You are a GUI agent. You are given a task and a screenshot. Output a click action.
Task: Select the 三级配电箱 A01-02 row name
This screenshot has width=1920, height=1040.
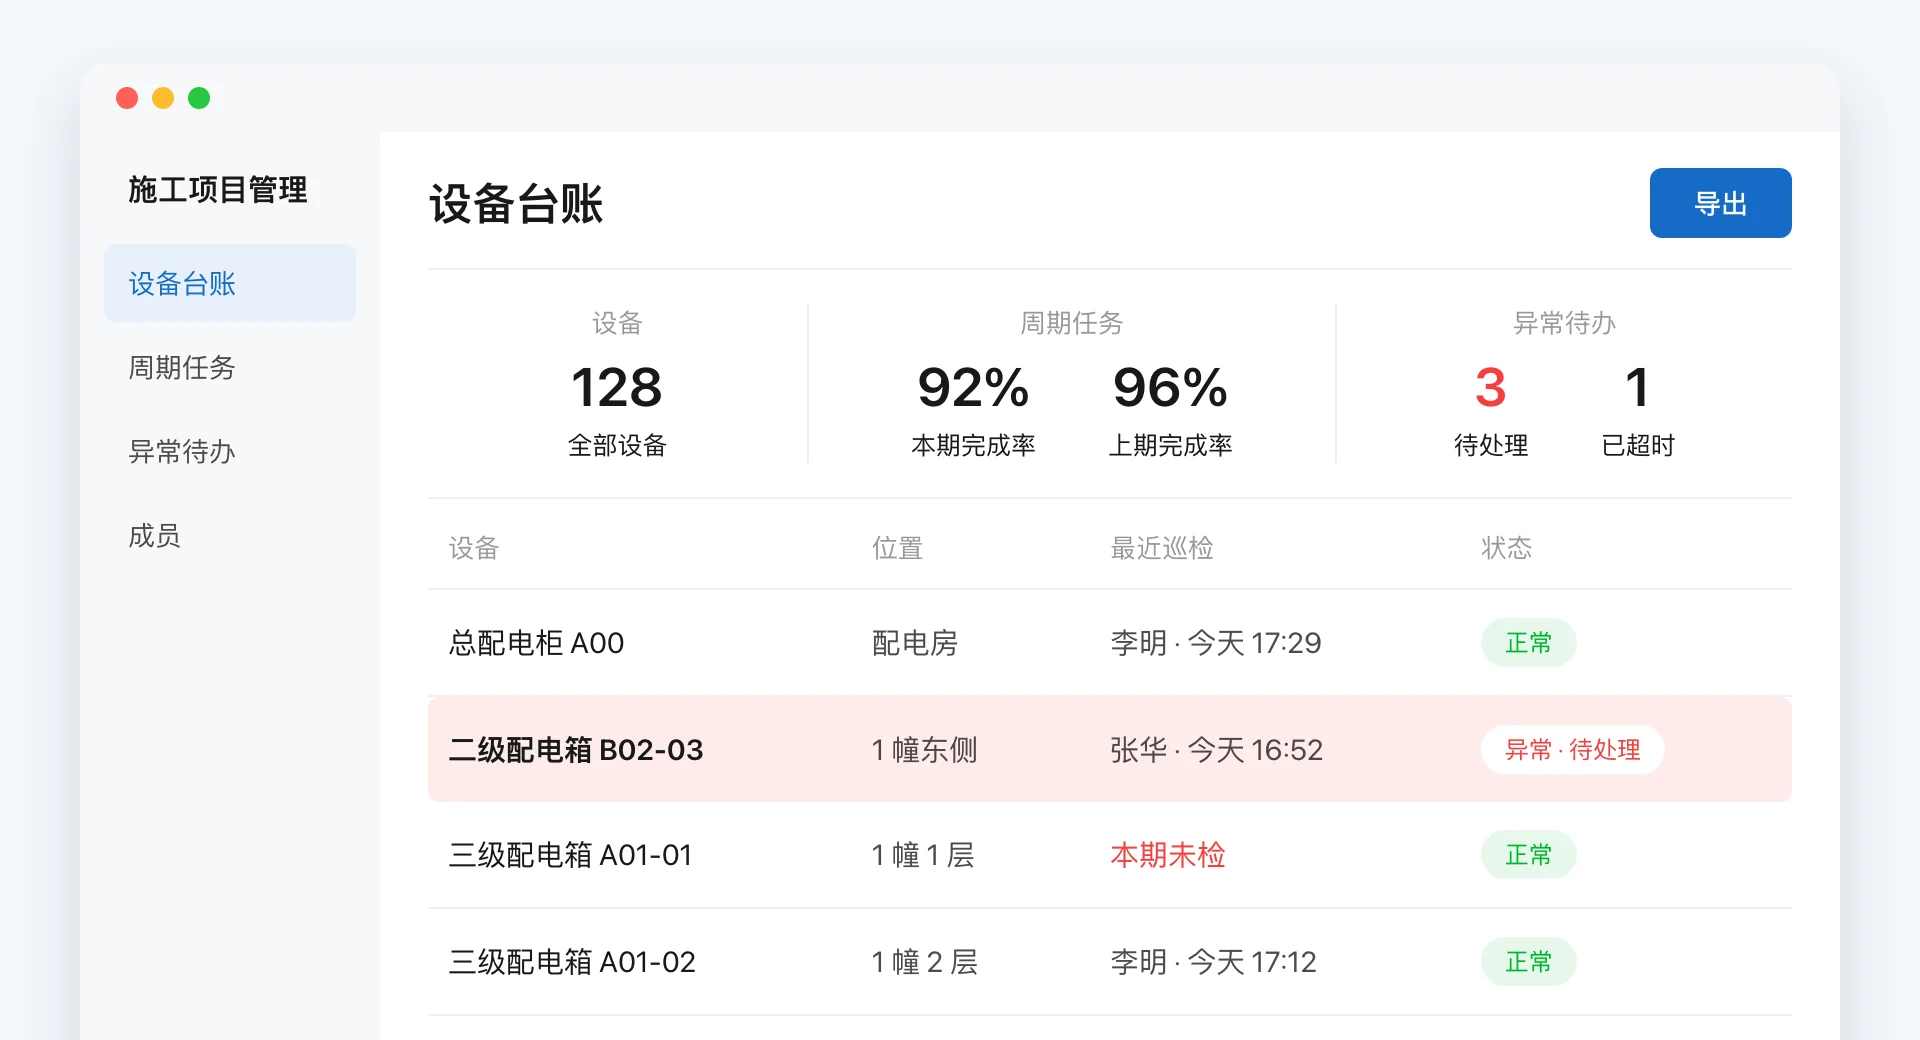pyautogui.click(x=572, y=962)
